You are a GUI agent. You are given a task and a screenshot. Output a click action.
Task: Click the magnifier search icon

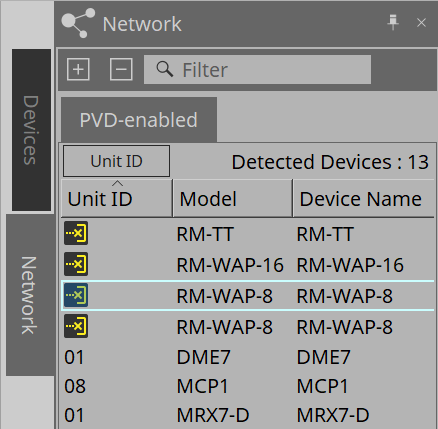tap(164, 69)
